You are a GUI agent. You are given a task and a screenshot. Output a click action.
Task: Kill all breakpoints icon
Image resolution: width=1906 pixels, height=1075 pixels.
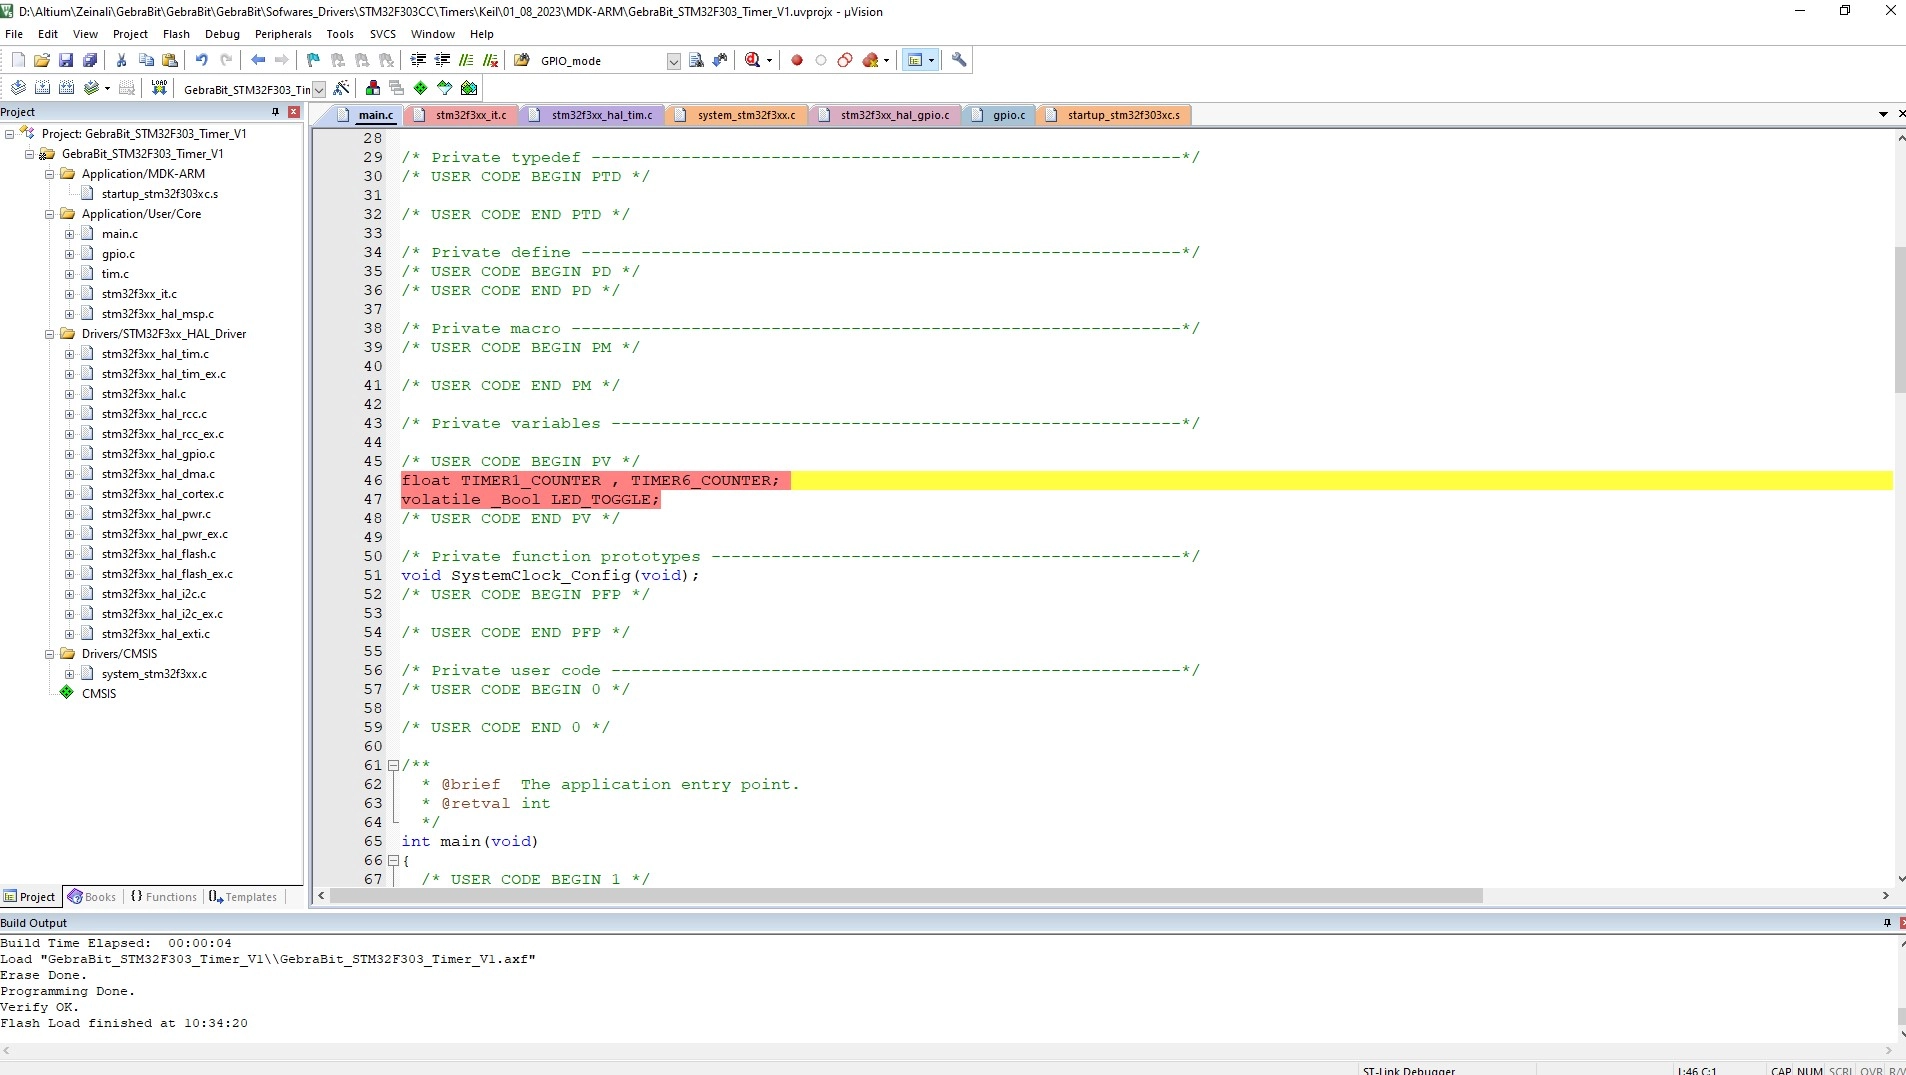(x=870, y=60)
